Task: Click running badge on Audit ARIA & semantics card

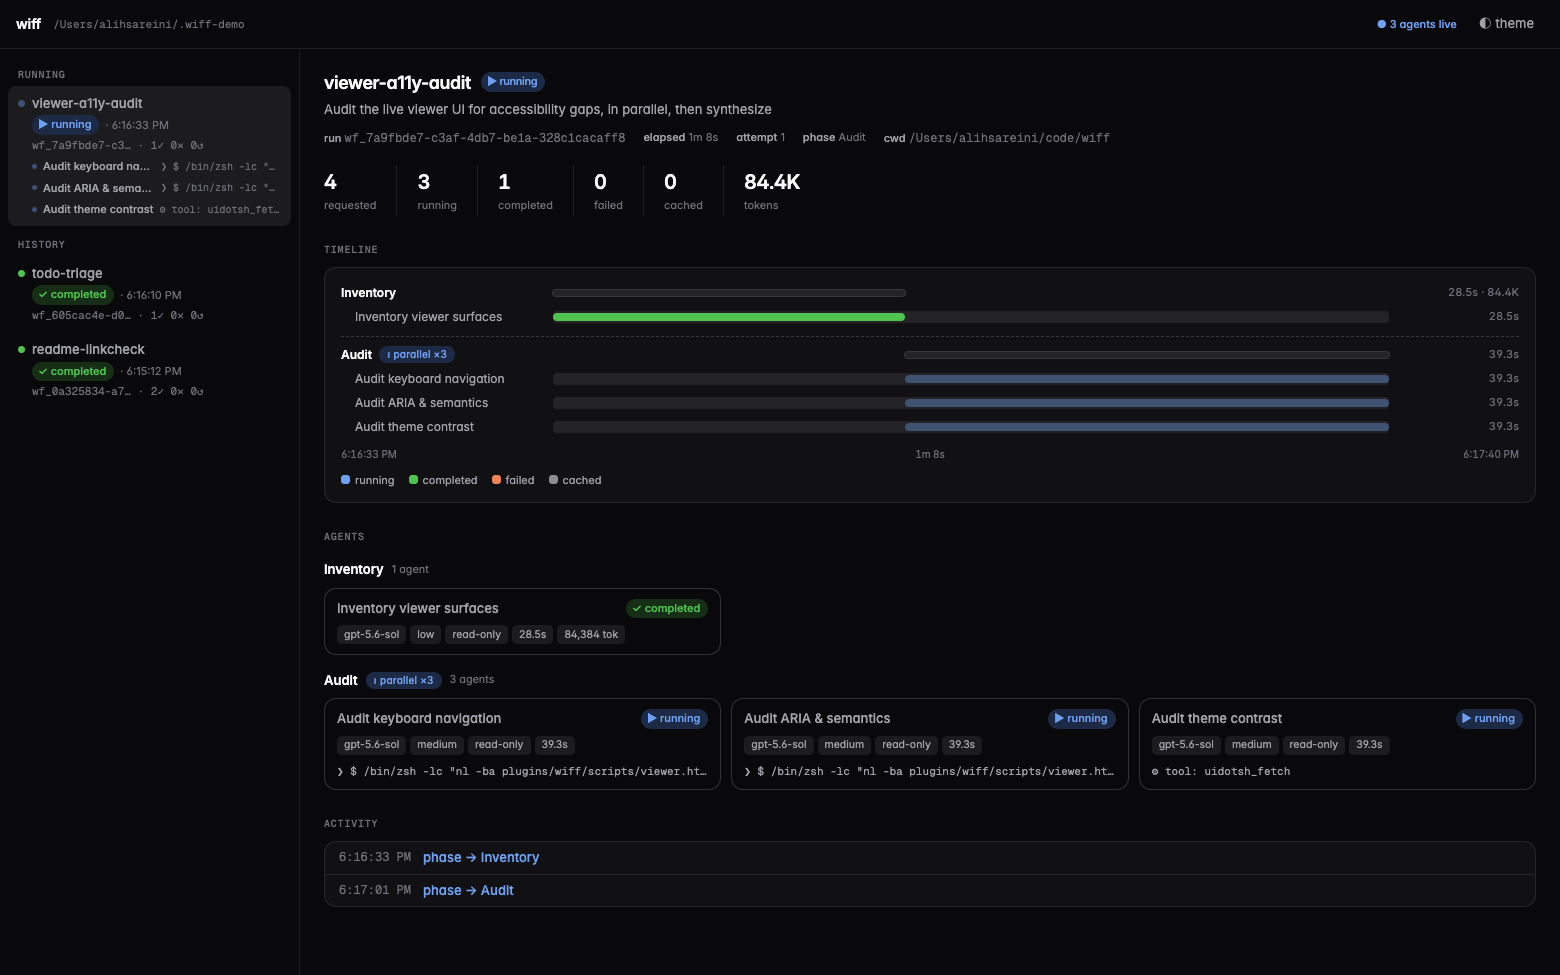Action: pyautogui.click(x=1081, y=718)
